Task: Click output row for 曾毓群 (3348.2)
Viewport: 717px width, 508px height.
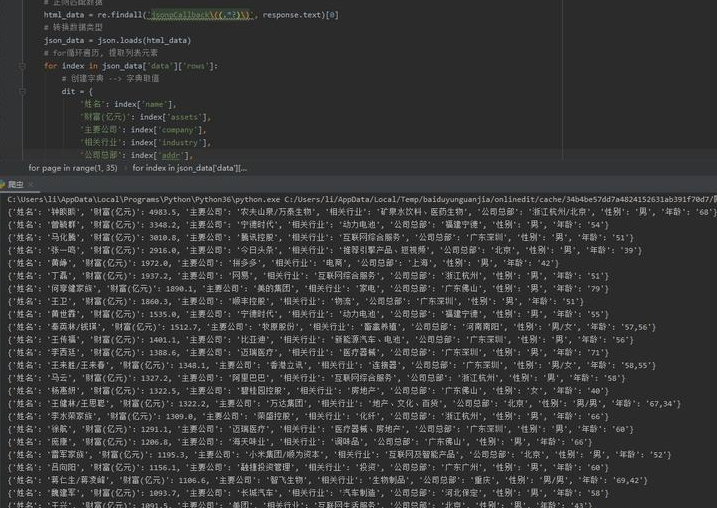Action: (308, 225)
